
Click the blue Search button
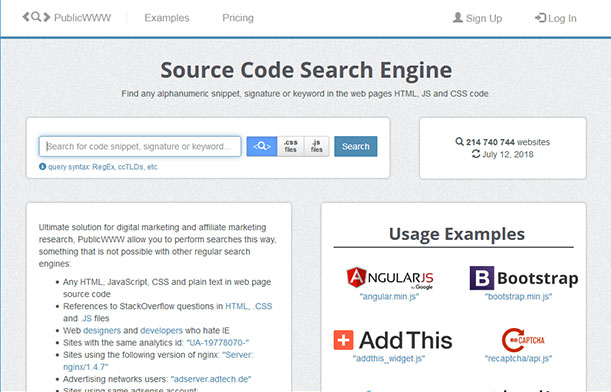click(x=356, y=147)
